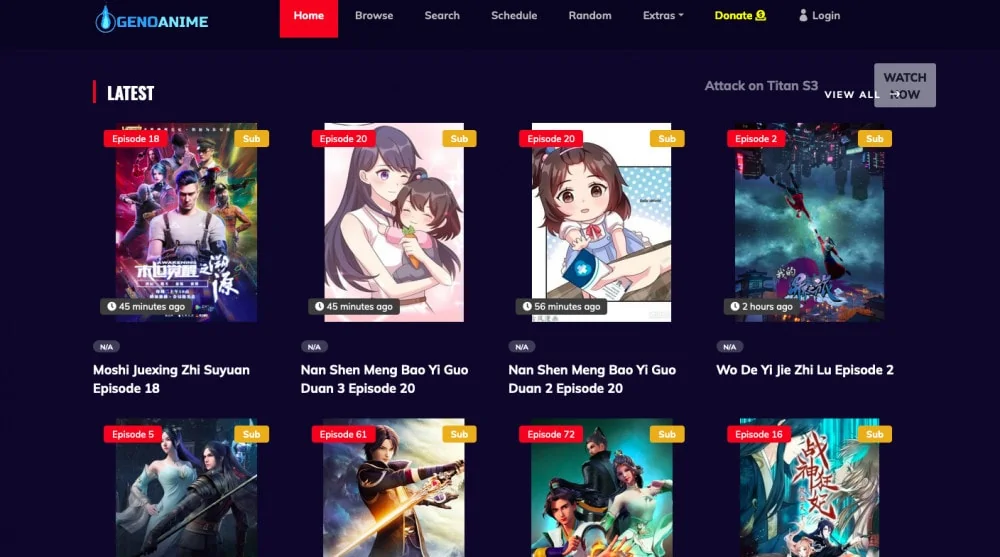Open Wo De Yi Jie Zhi Lu poster
Screen dimensions: 1000x557
tap(809, 223)
